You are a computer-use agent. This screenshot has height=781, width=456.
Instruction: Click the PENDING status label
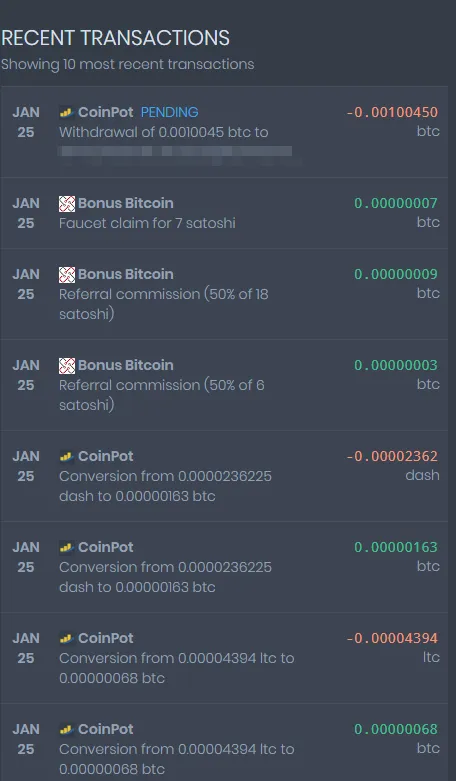tap(169, 113)
